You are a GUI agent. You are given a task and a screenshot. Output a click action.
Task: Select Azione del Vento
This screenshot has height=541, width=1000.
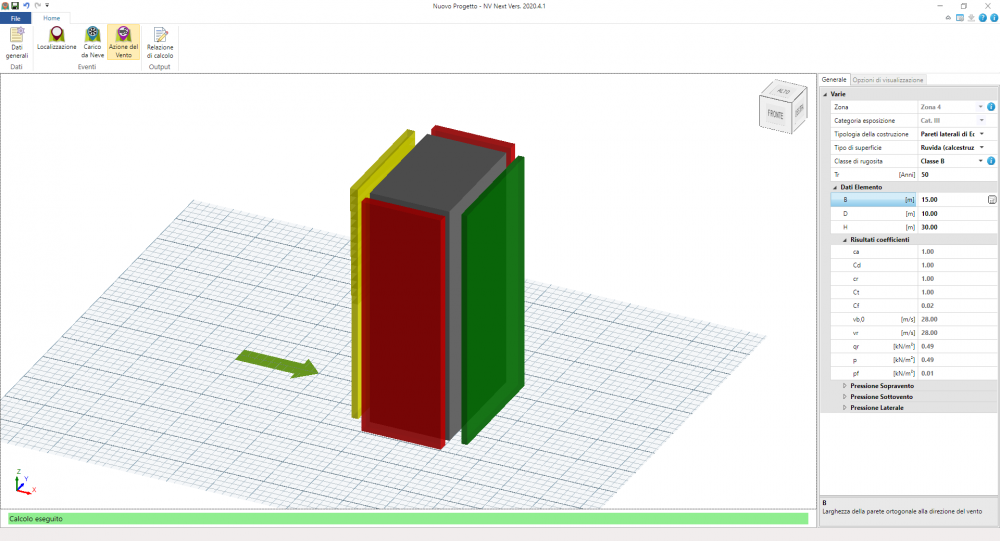[x=124, y=43]
